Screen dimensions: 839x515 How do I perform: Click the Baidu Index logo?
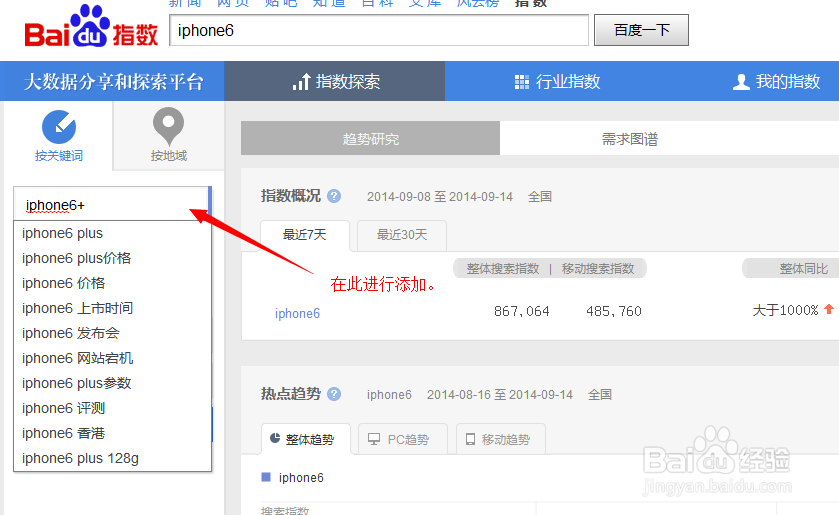click(x=91, y=27)
